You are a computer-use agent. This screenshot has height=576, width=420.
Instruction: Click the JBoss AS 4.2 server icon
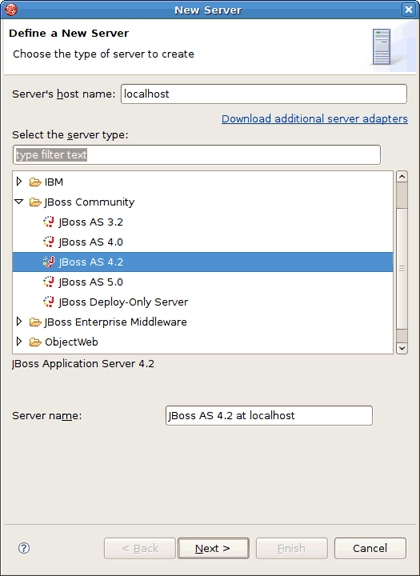49,262
